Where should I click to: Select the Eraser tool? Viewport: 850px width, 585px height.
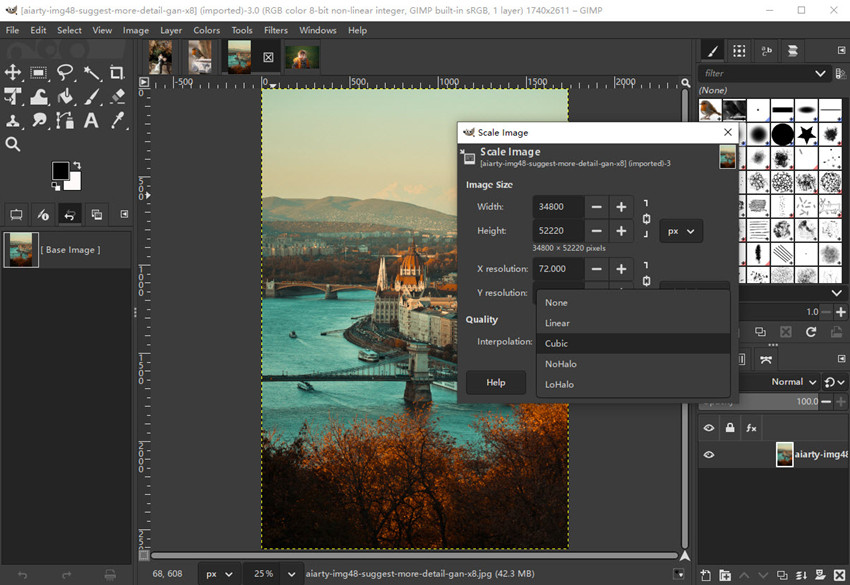point(116,96)
